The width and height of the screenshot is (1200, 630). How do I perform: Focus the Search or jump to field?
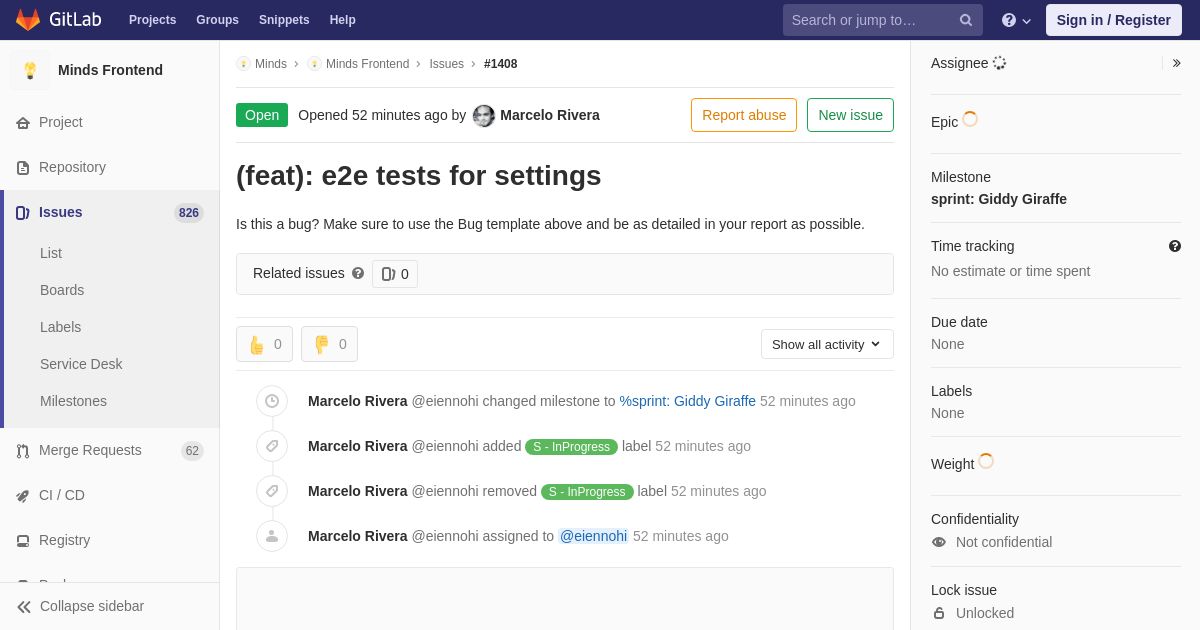pyautogui.click(x=870, y=20)
